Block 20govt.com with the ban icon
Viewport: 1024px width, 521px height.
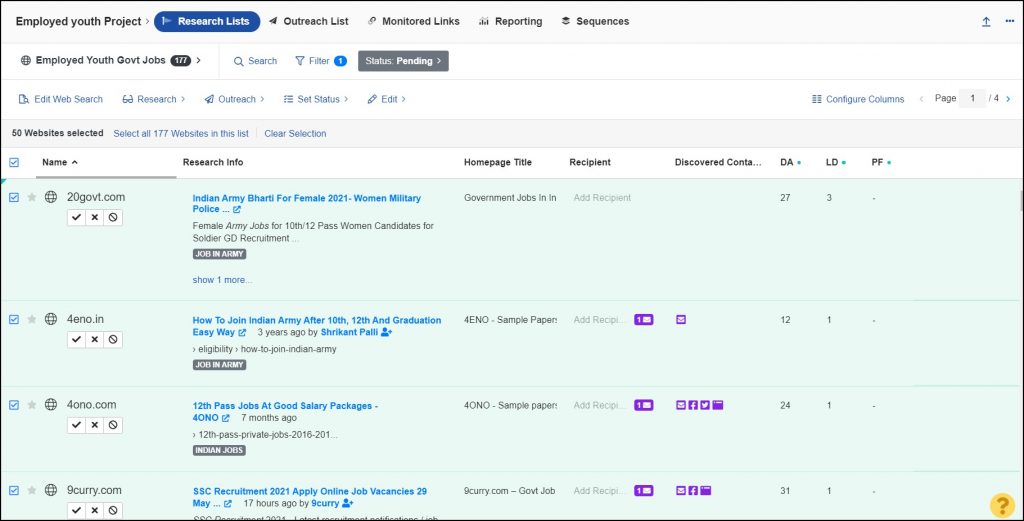[x=113, y=217]
